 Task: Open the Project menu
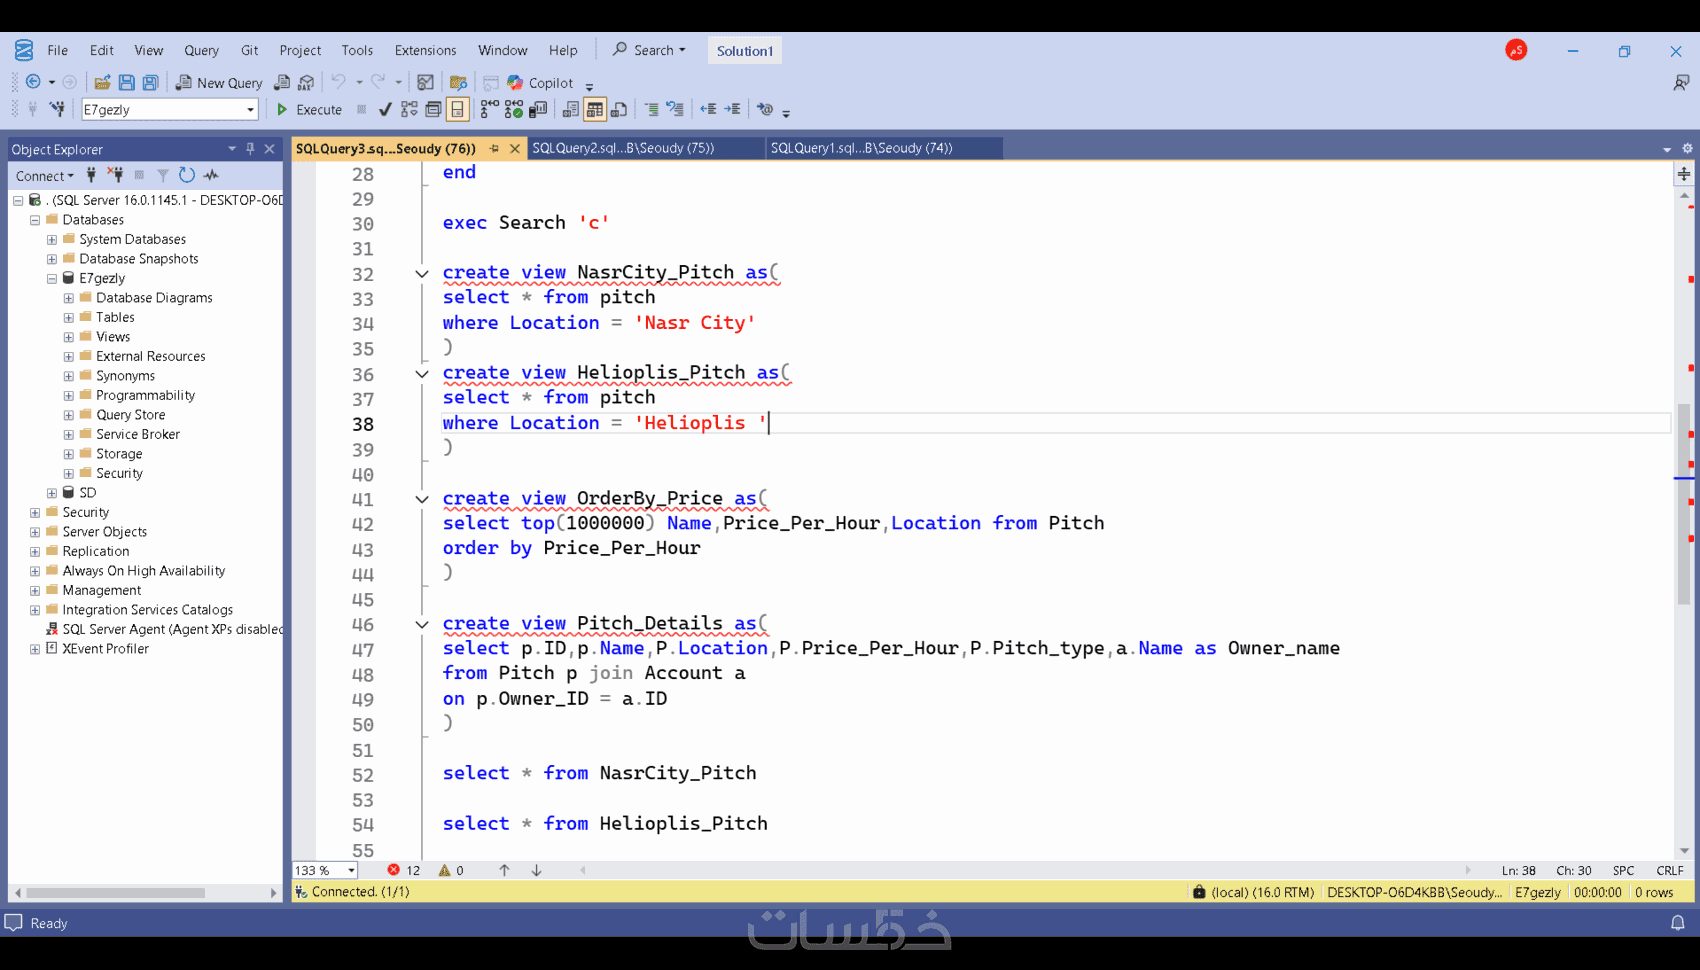click(300, 50)
